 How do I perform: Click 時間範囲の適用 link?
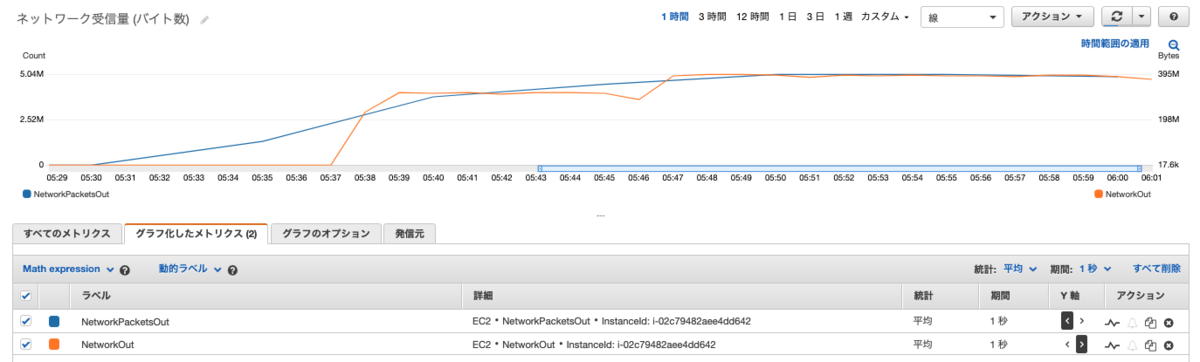pos(1114,45)
